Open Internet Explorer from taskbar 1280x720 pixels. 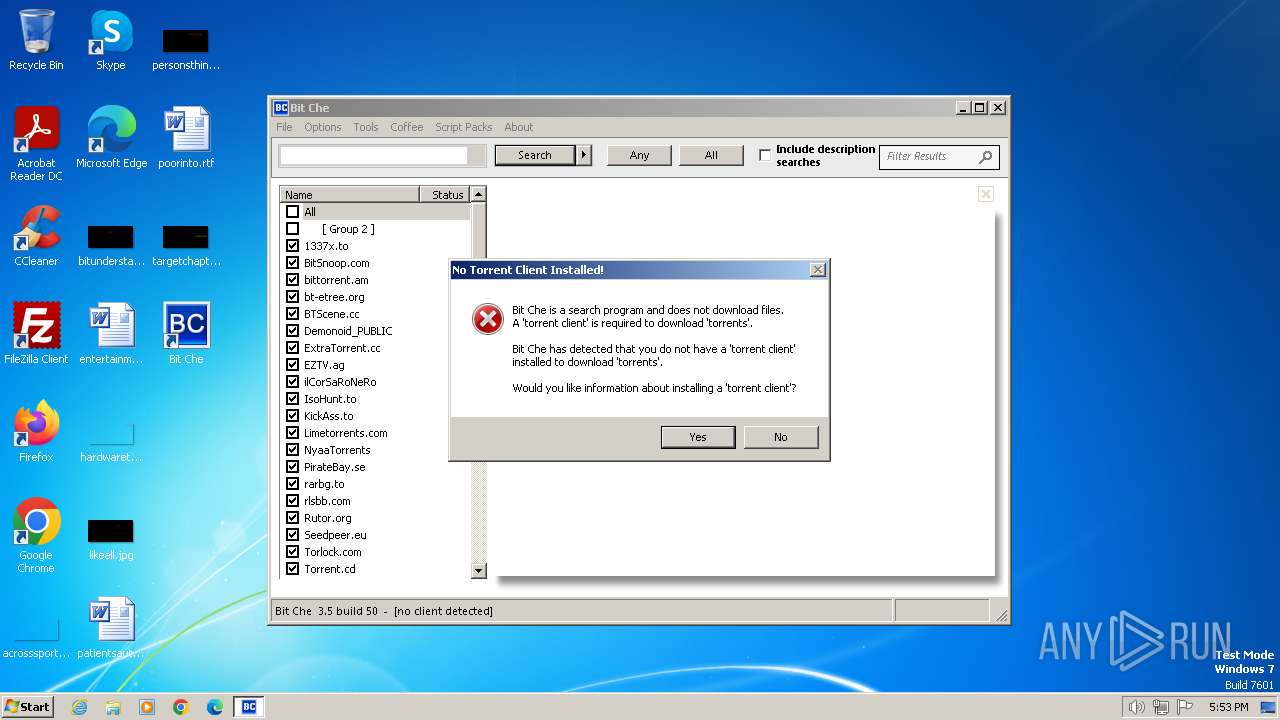[x=80, y=707]
